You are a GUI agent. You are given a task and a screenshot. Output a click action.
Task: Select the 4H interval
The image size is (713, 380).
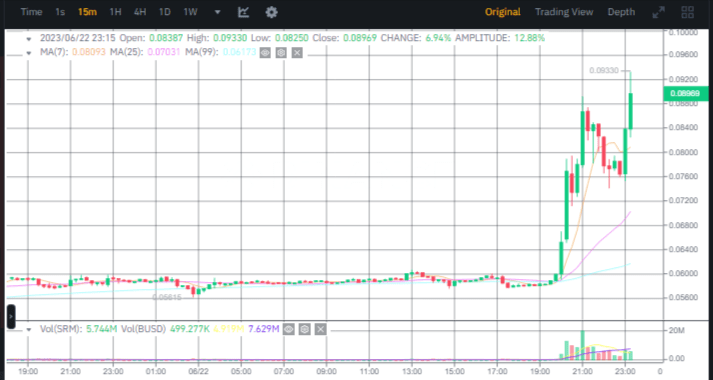coord(140,12)
